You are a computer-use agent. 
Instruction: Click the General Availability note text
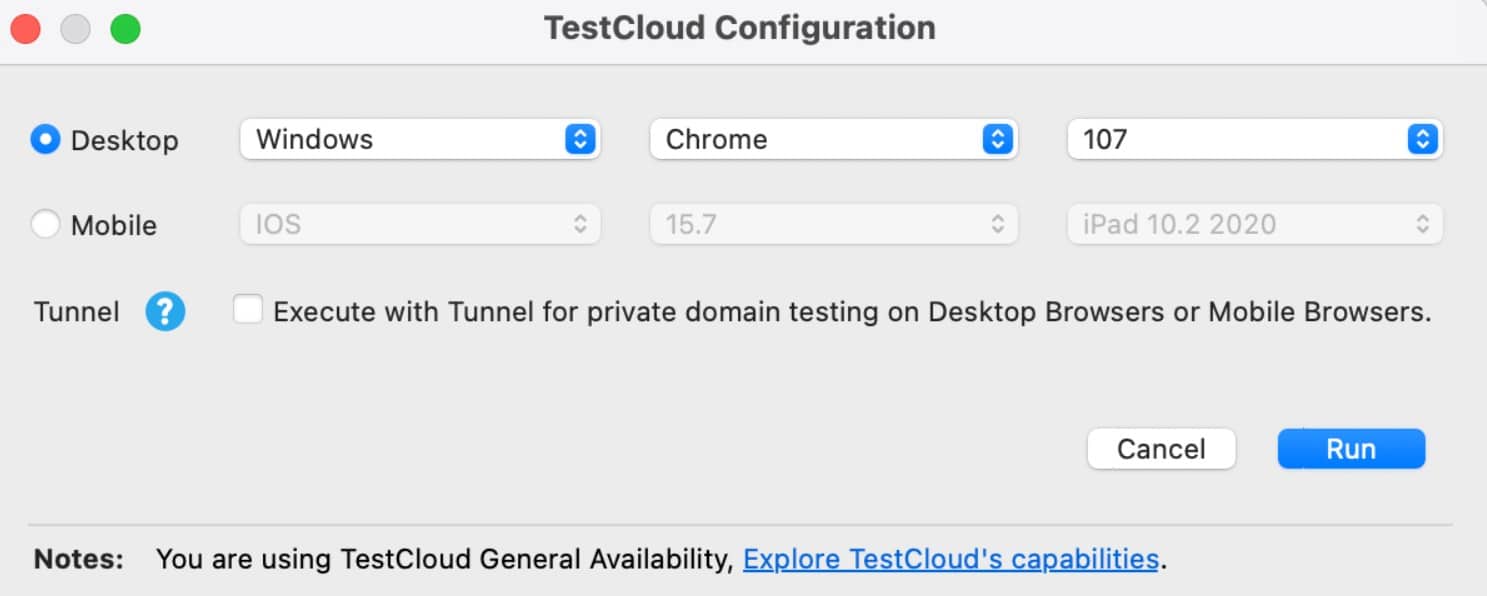tap(446, 558)
